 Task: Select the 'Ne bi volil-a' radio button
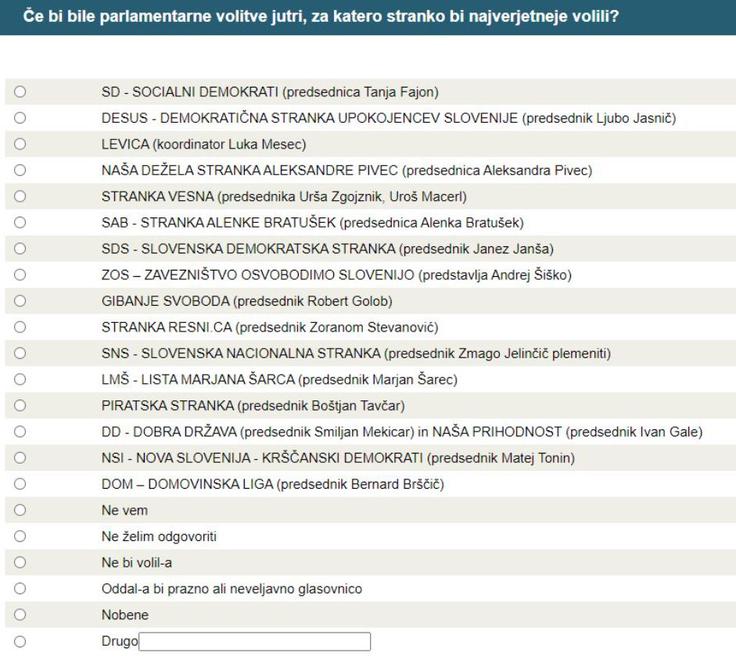point(20,562)
